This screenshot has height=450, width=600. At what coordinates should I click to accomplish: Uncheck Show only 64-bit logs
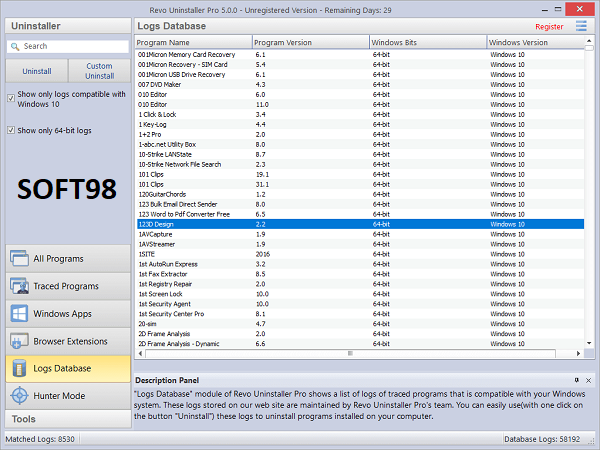tap(11, 130)
